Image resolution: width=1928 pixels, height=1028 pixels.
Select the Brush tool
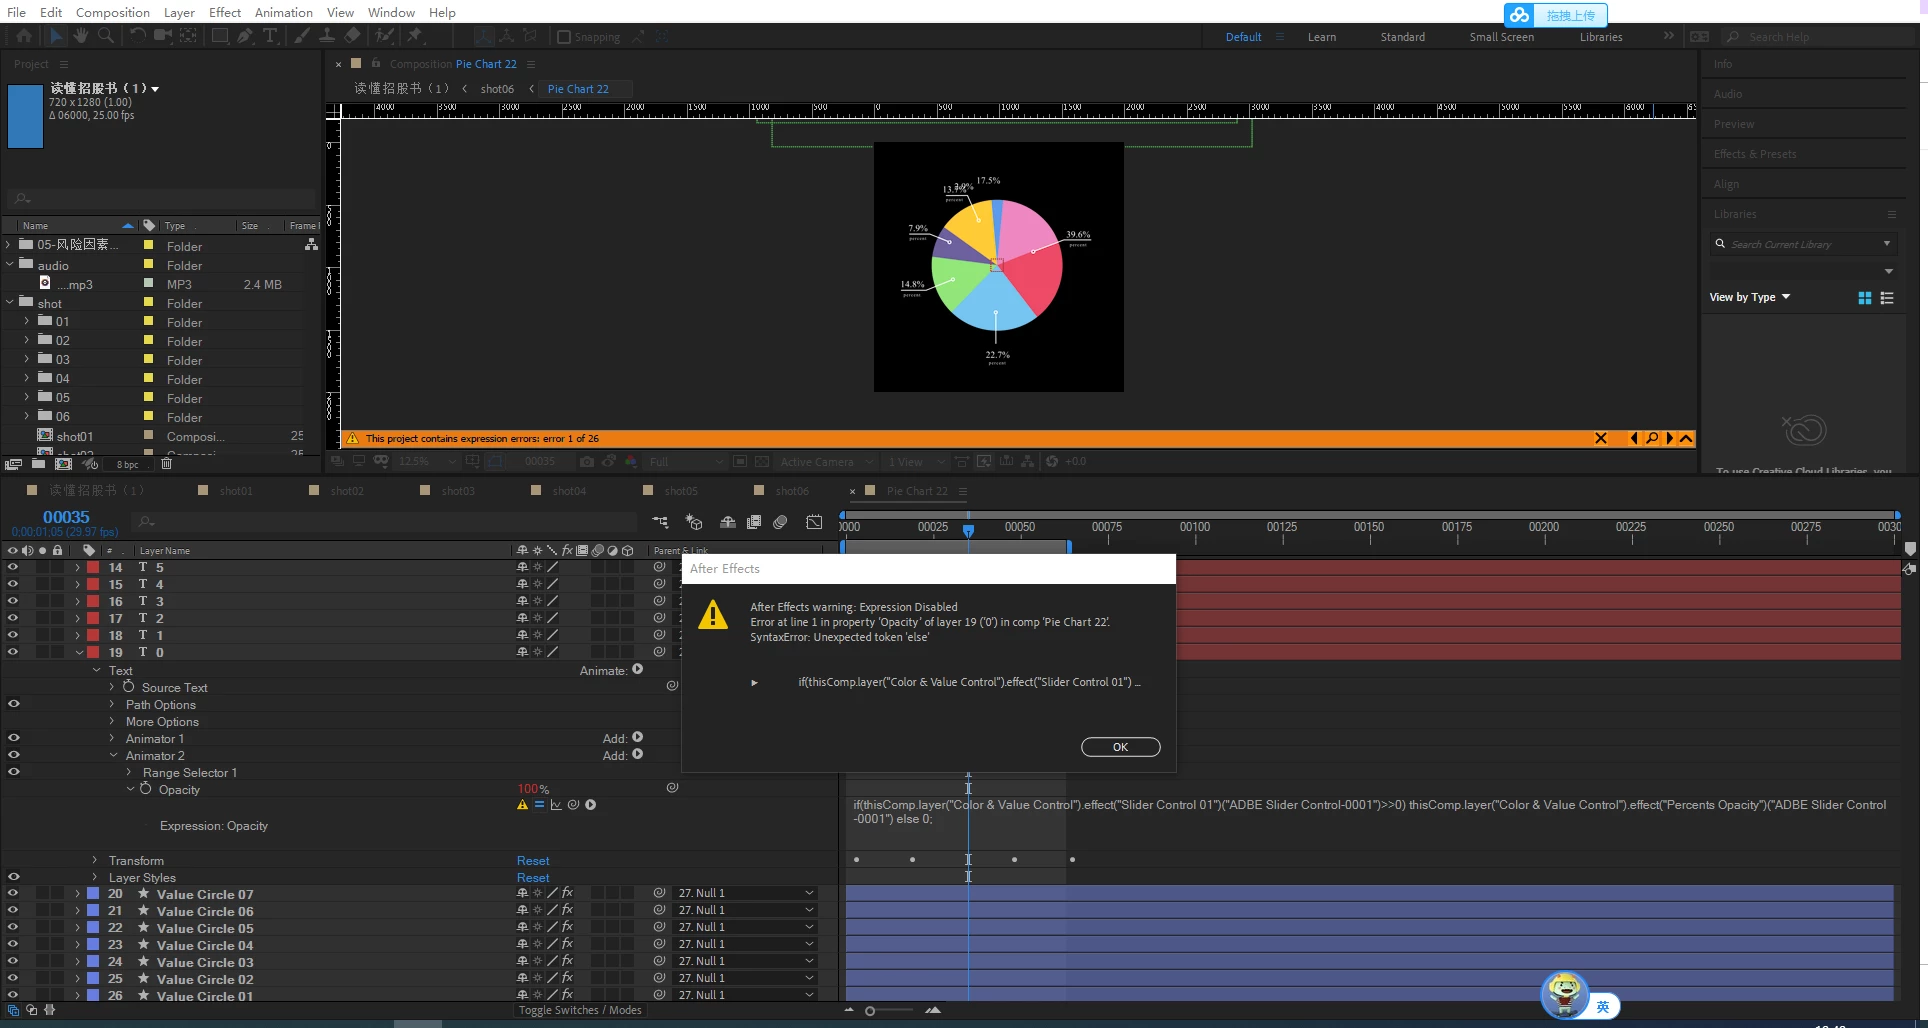[x=301, y=36]
